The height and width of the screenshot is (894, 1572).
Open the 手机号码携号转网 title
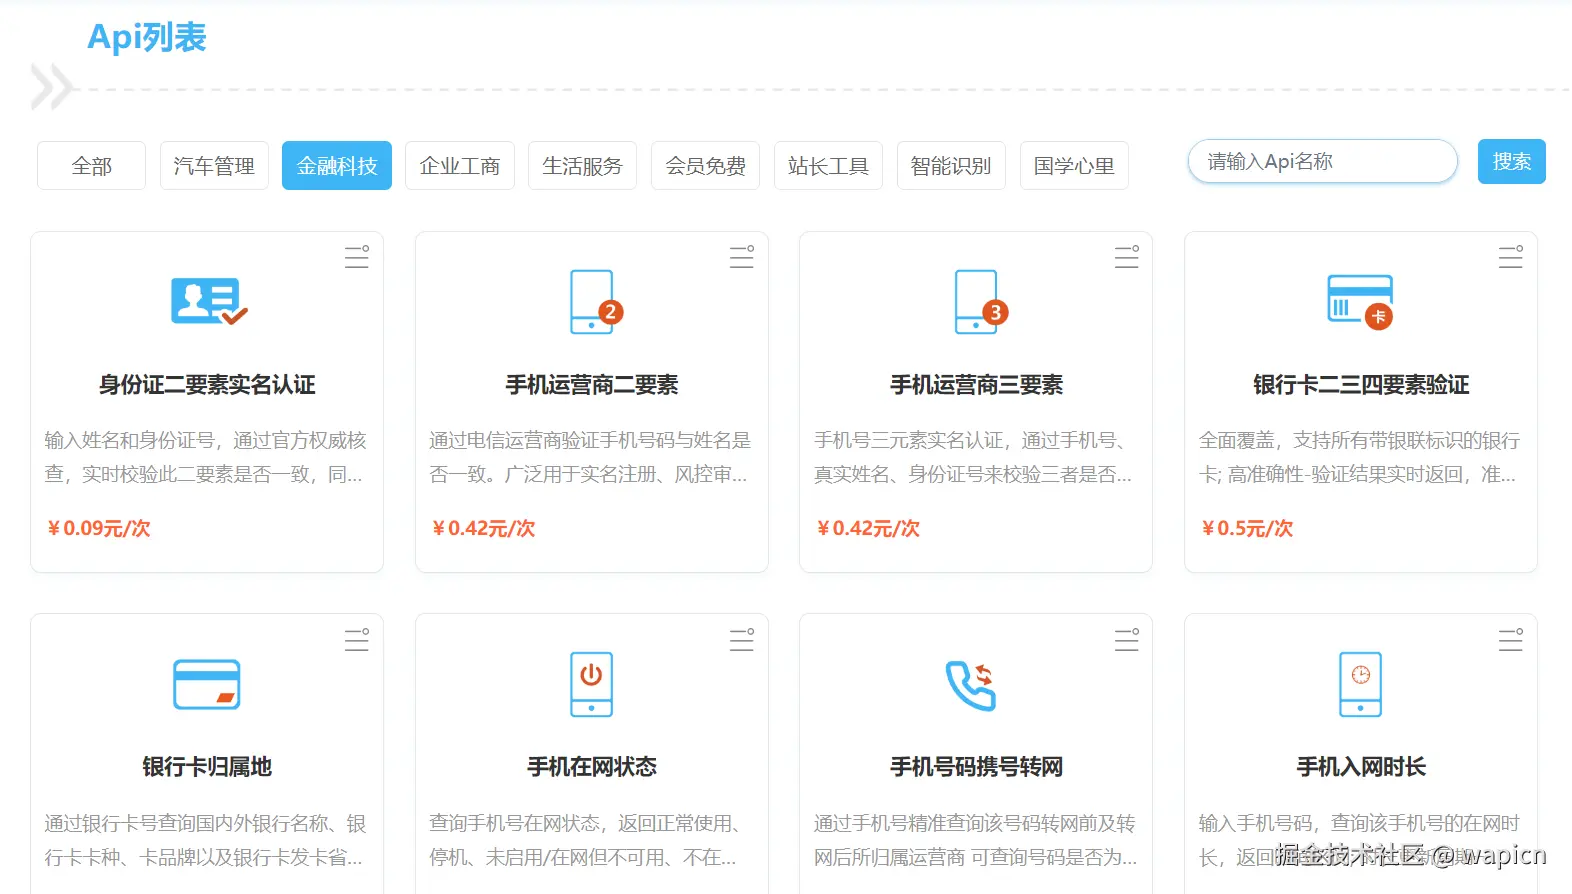[x=977, y=767]
